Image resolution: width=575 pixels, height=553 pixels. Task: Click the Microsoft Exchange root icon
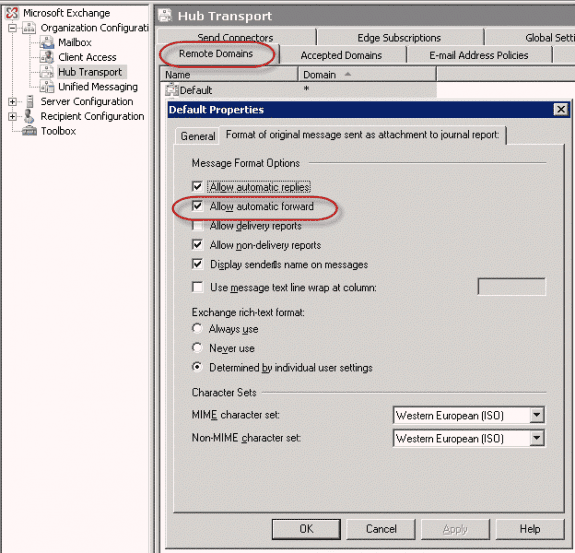[12, 13]
